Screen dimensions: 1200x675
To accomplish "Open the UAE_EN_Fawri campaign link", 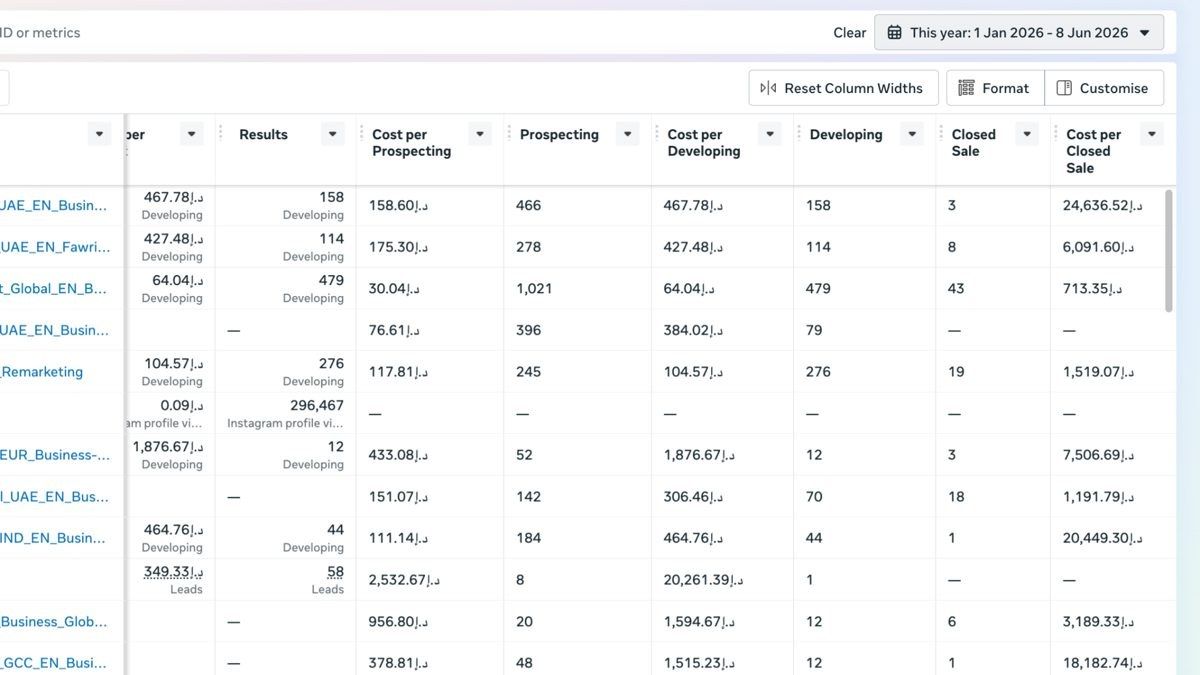I will click(55, 247).
